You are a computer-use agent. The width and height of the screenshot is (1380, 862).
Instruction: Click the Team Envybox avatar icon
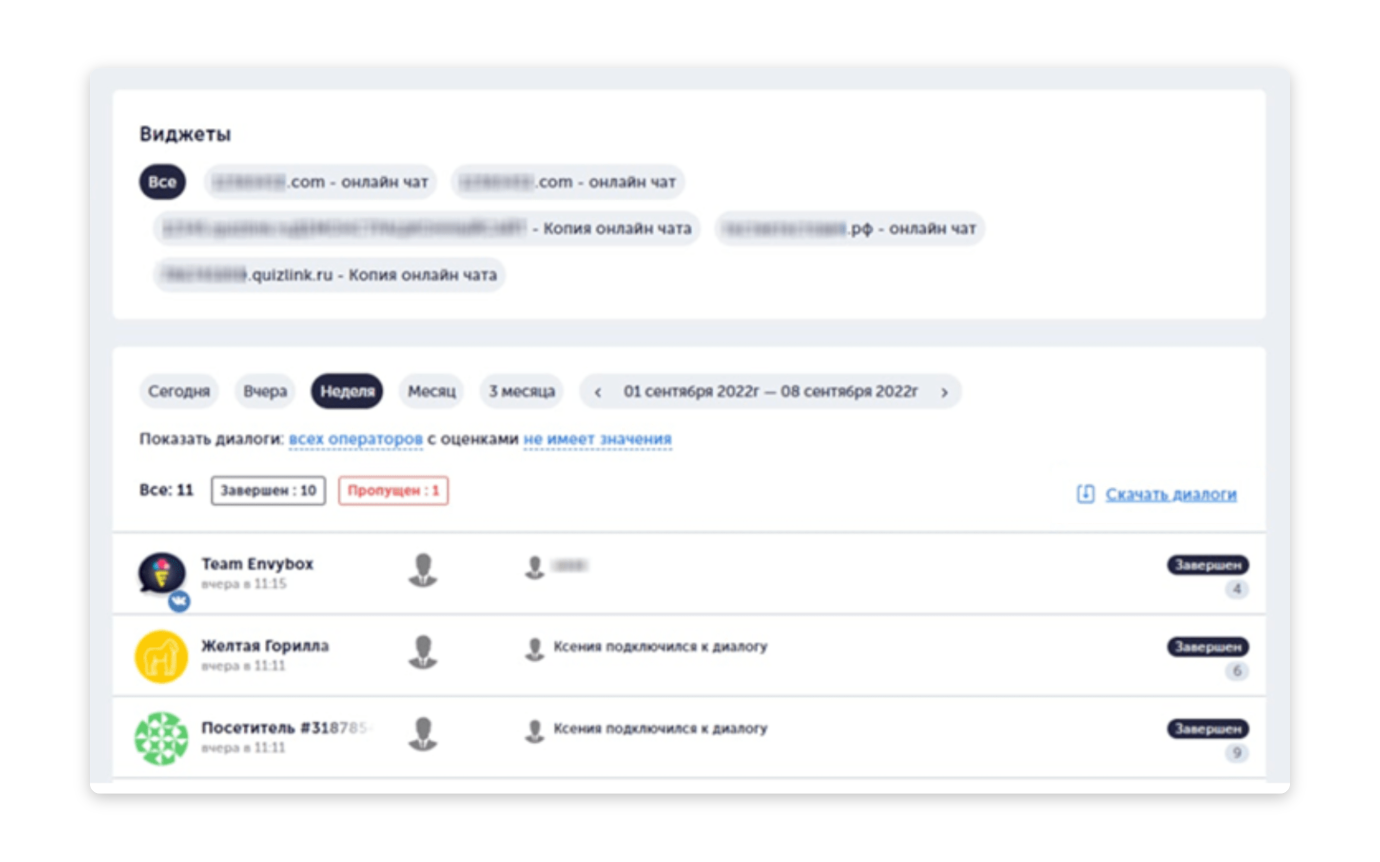click(161, 574)
